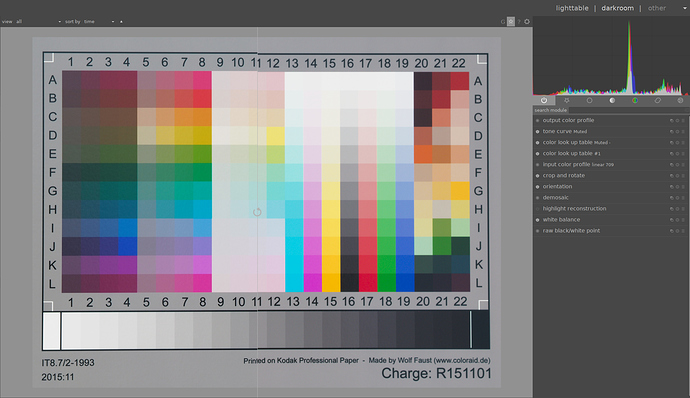This screenshot has width=690, height=398.
Task: Switch to lighttable view
Action: (572, 8)
